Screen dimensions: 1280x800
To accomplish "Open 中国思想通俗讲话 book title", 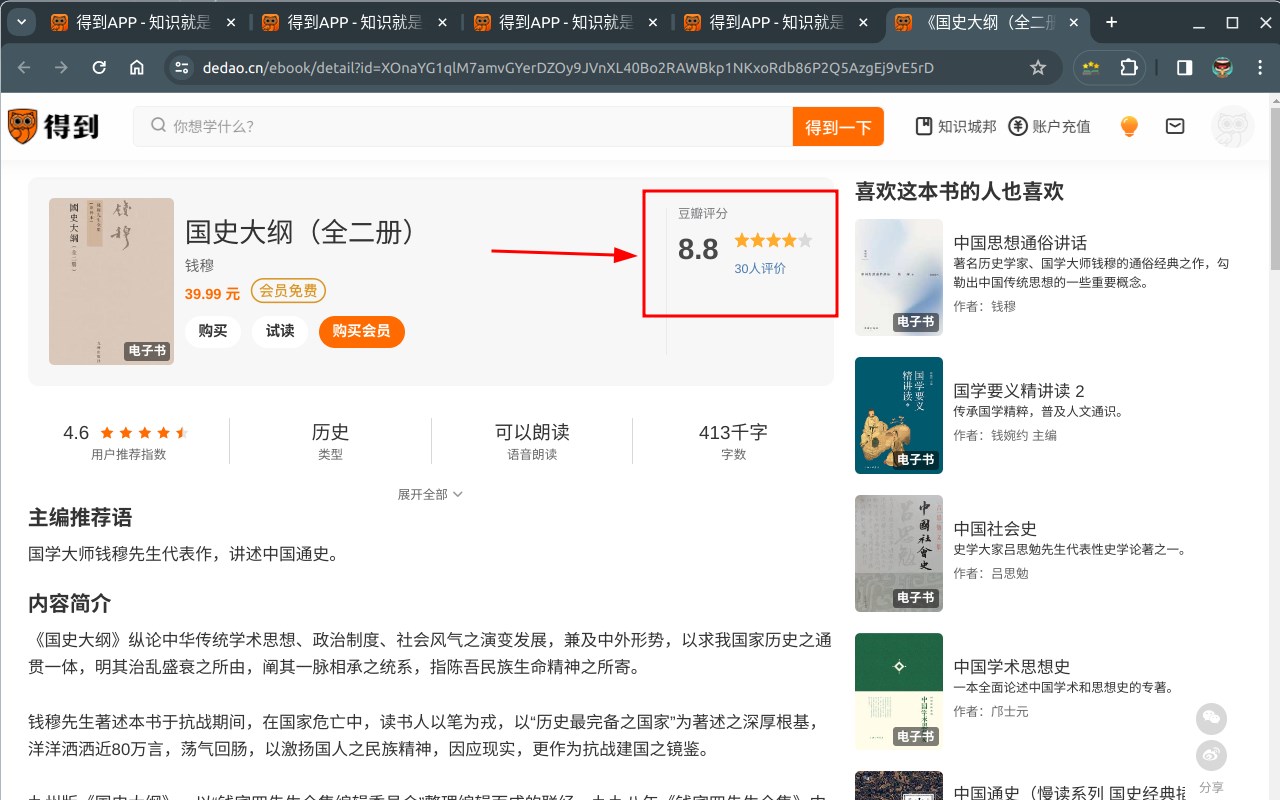I will [x=1020, y=243].
